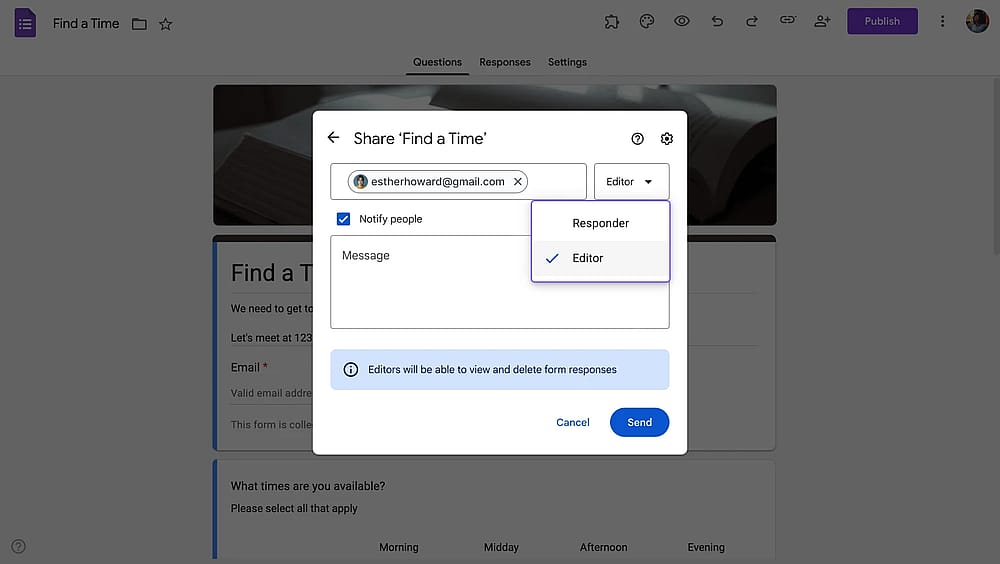The height and width of the screenshot is (564, 1000).
Task: Select Responder from the role menu
Action: click(600, 223)
